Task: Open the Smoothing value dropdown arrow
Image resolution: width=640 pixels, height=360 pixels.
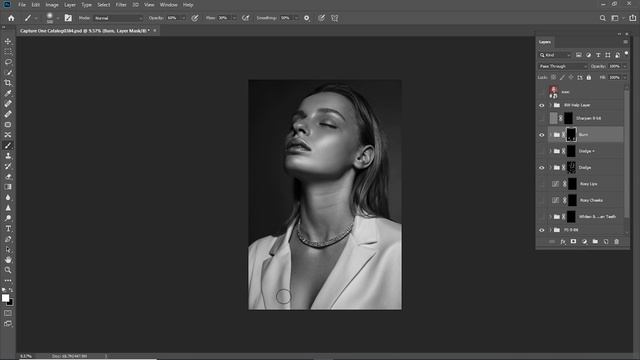Action: (x=296, y=18)
